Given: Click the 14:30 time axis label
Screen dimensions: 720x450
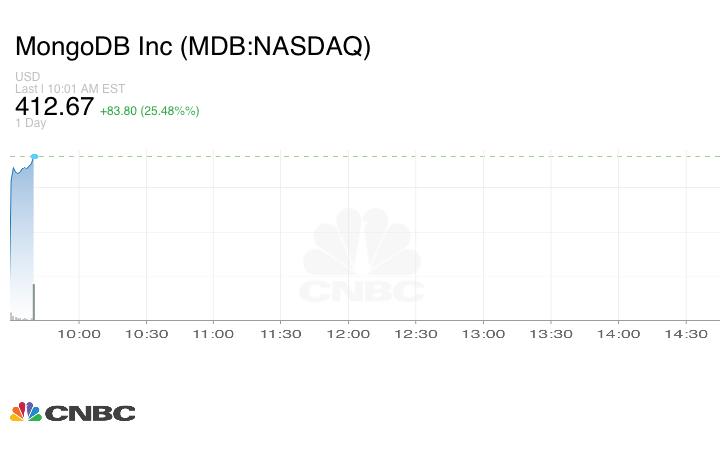Looking at the screenshot, I should pos(686,333).
